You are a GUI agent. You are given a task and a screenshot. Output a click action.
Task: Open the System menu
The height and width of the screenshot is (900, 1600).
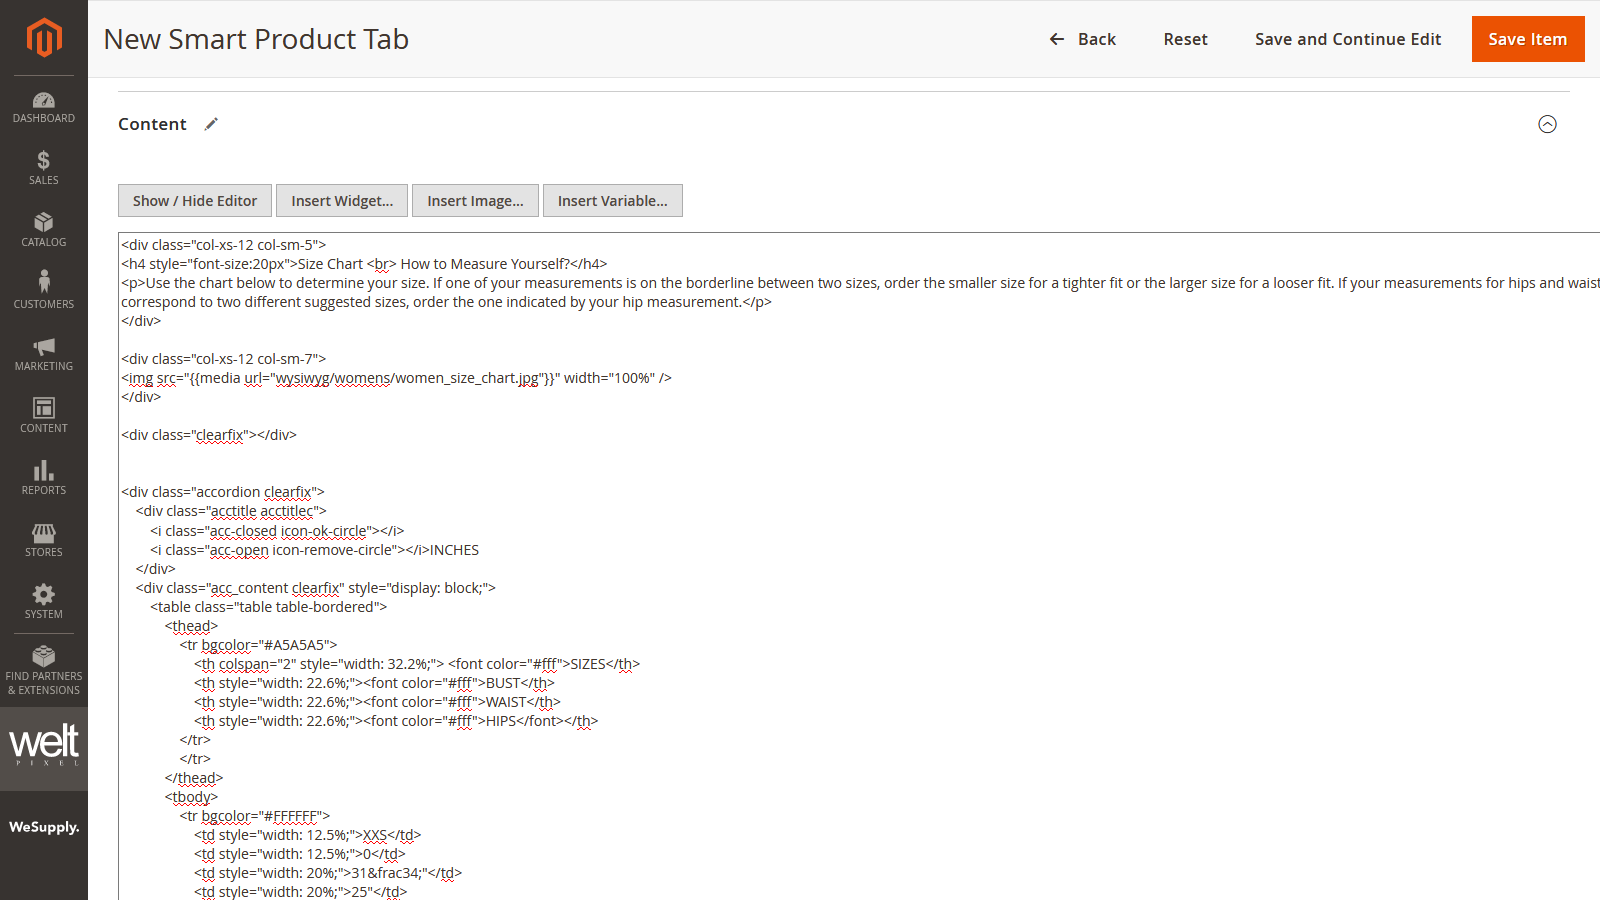pos(44,603)
